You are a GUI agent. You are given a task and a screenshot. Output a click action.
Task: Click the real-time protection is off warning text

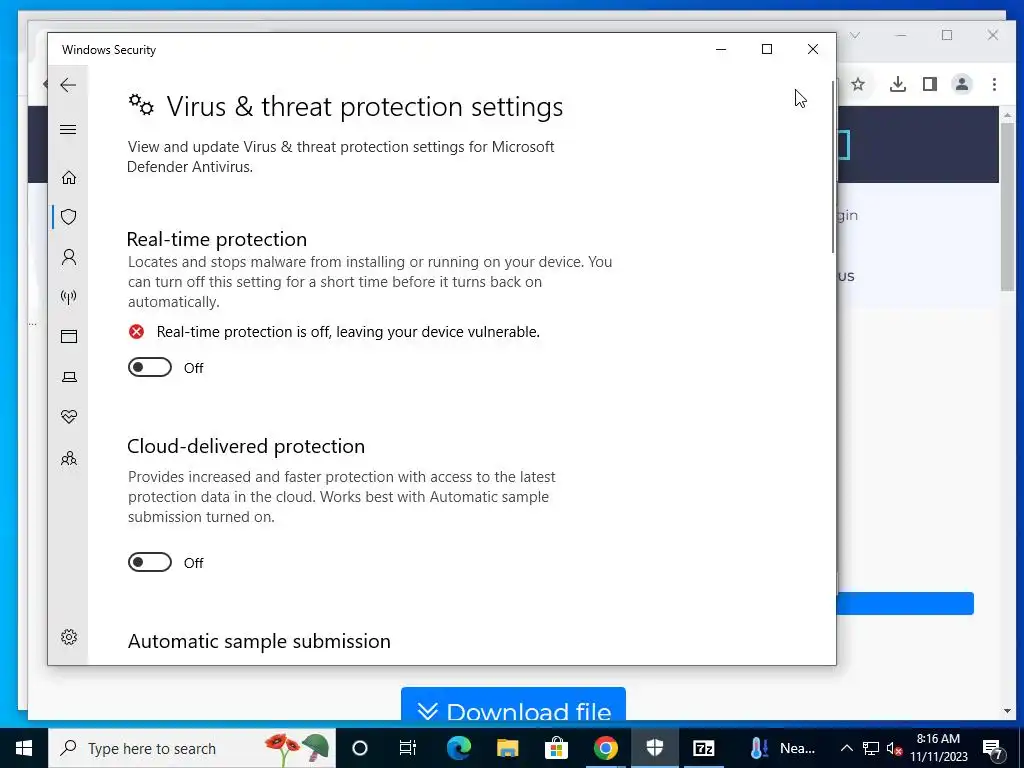[348, 332]
